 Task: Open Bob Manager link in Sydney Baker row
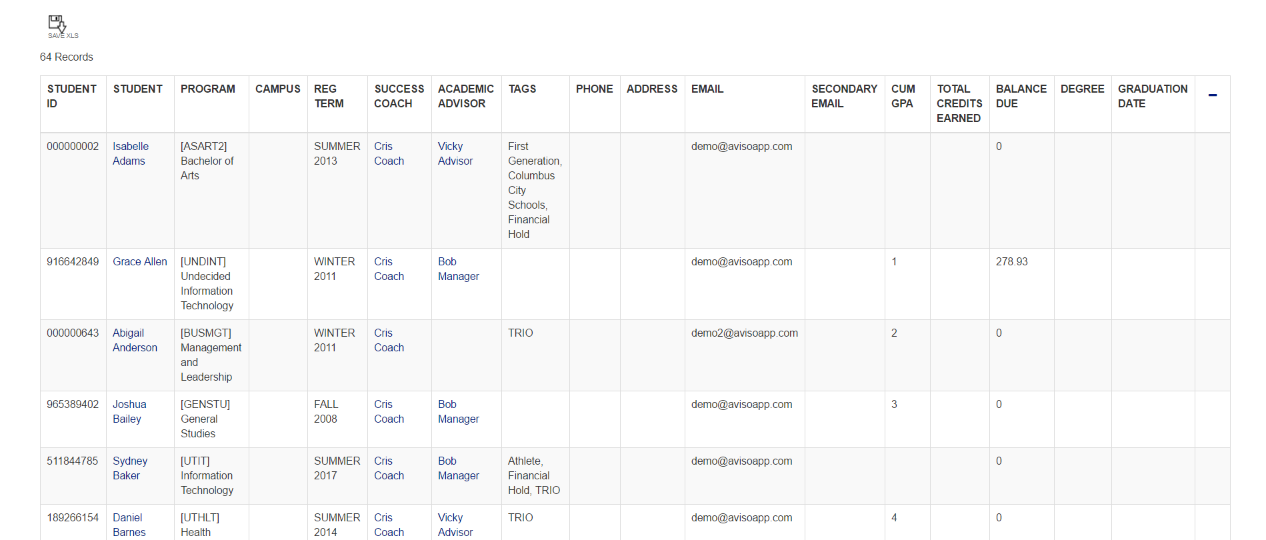tap(459, 469)
